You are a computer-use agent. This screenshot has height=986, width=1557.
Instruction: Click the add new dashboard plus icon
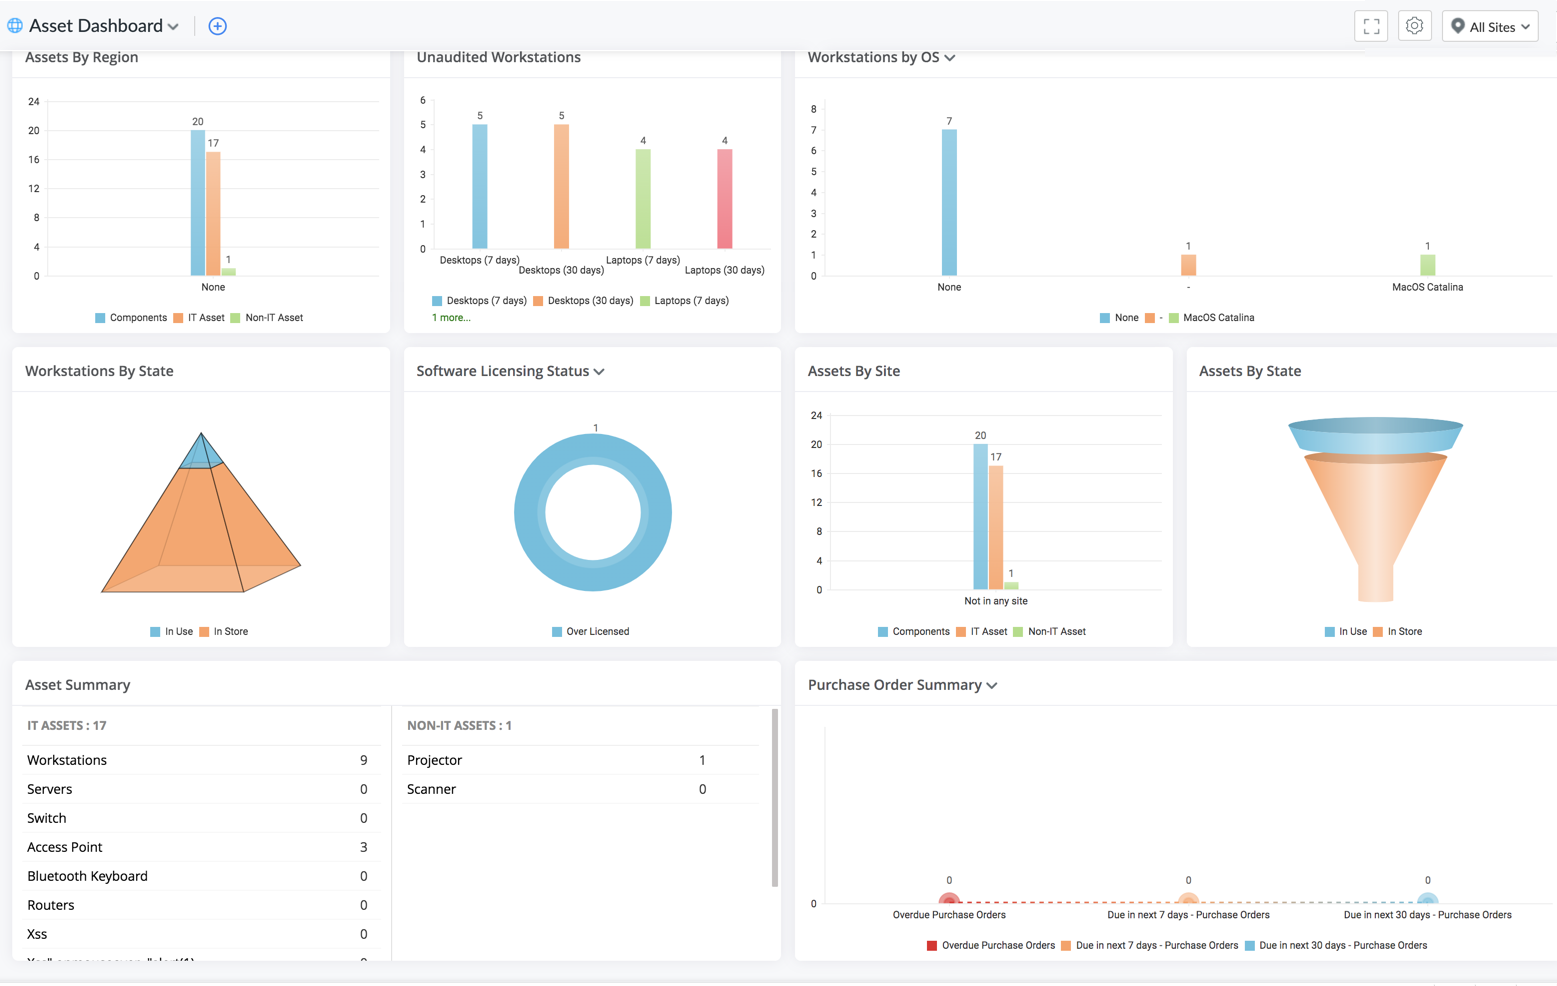(x=217, y=26)
